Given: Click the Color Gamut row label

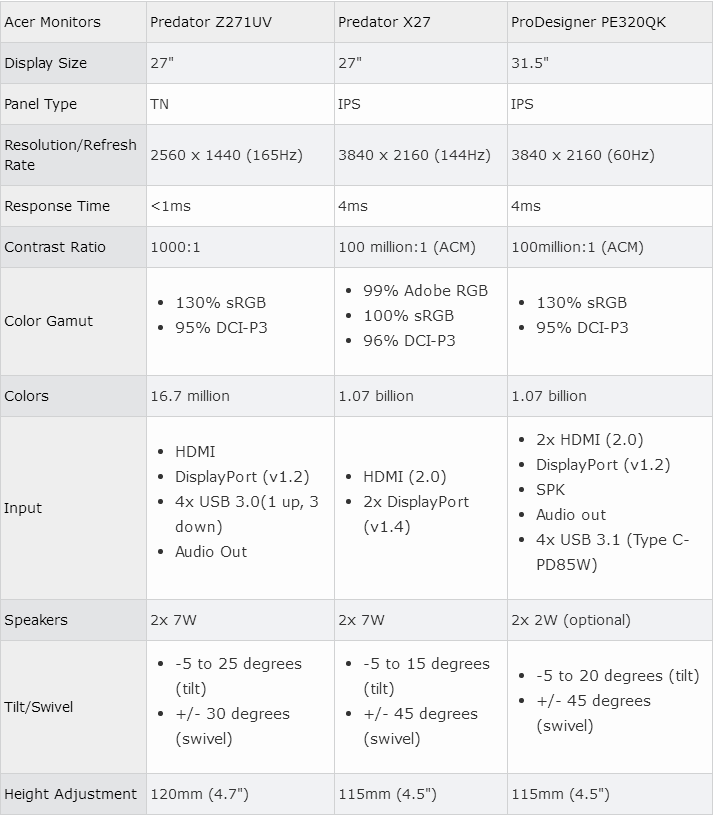Looking at the screenshot, I should click(x=49, y=321).
